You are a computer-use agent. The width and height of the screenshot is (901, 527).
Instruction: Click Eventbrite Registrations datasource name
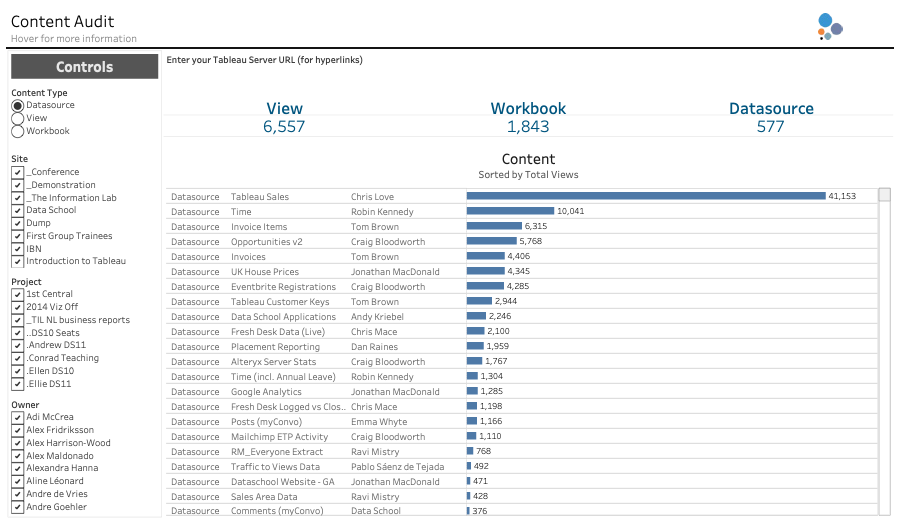click(283, 287)
